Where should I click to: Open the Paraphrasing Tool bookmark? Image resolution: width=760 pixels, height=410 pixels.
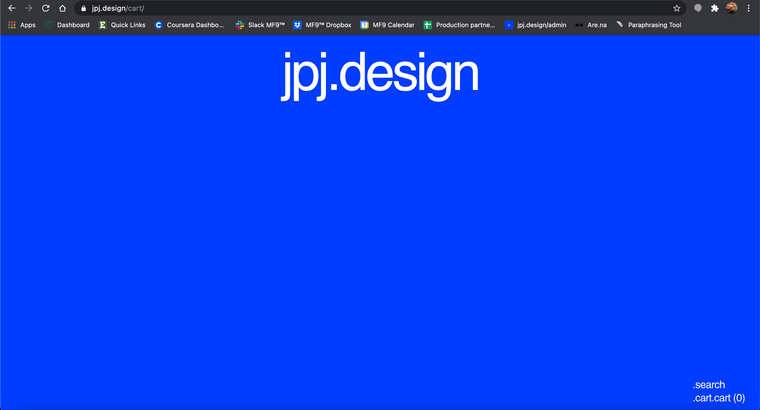649,25
